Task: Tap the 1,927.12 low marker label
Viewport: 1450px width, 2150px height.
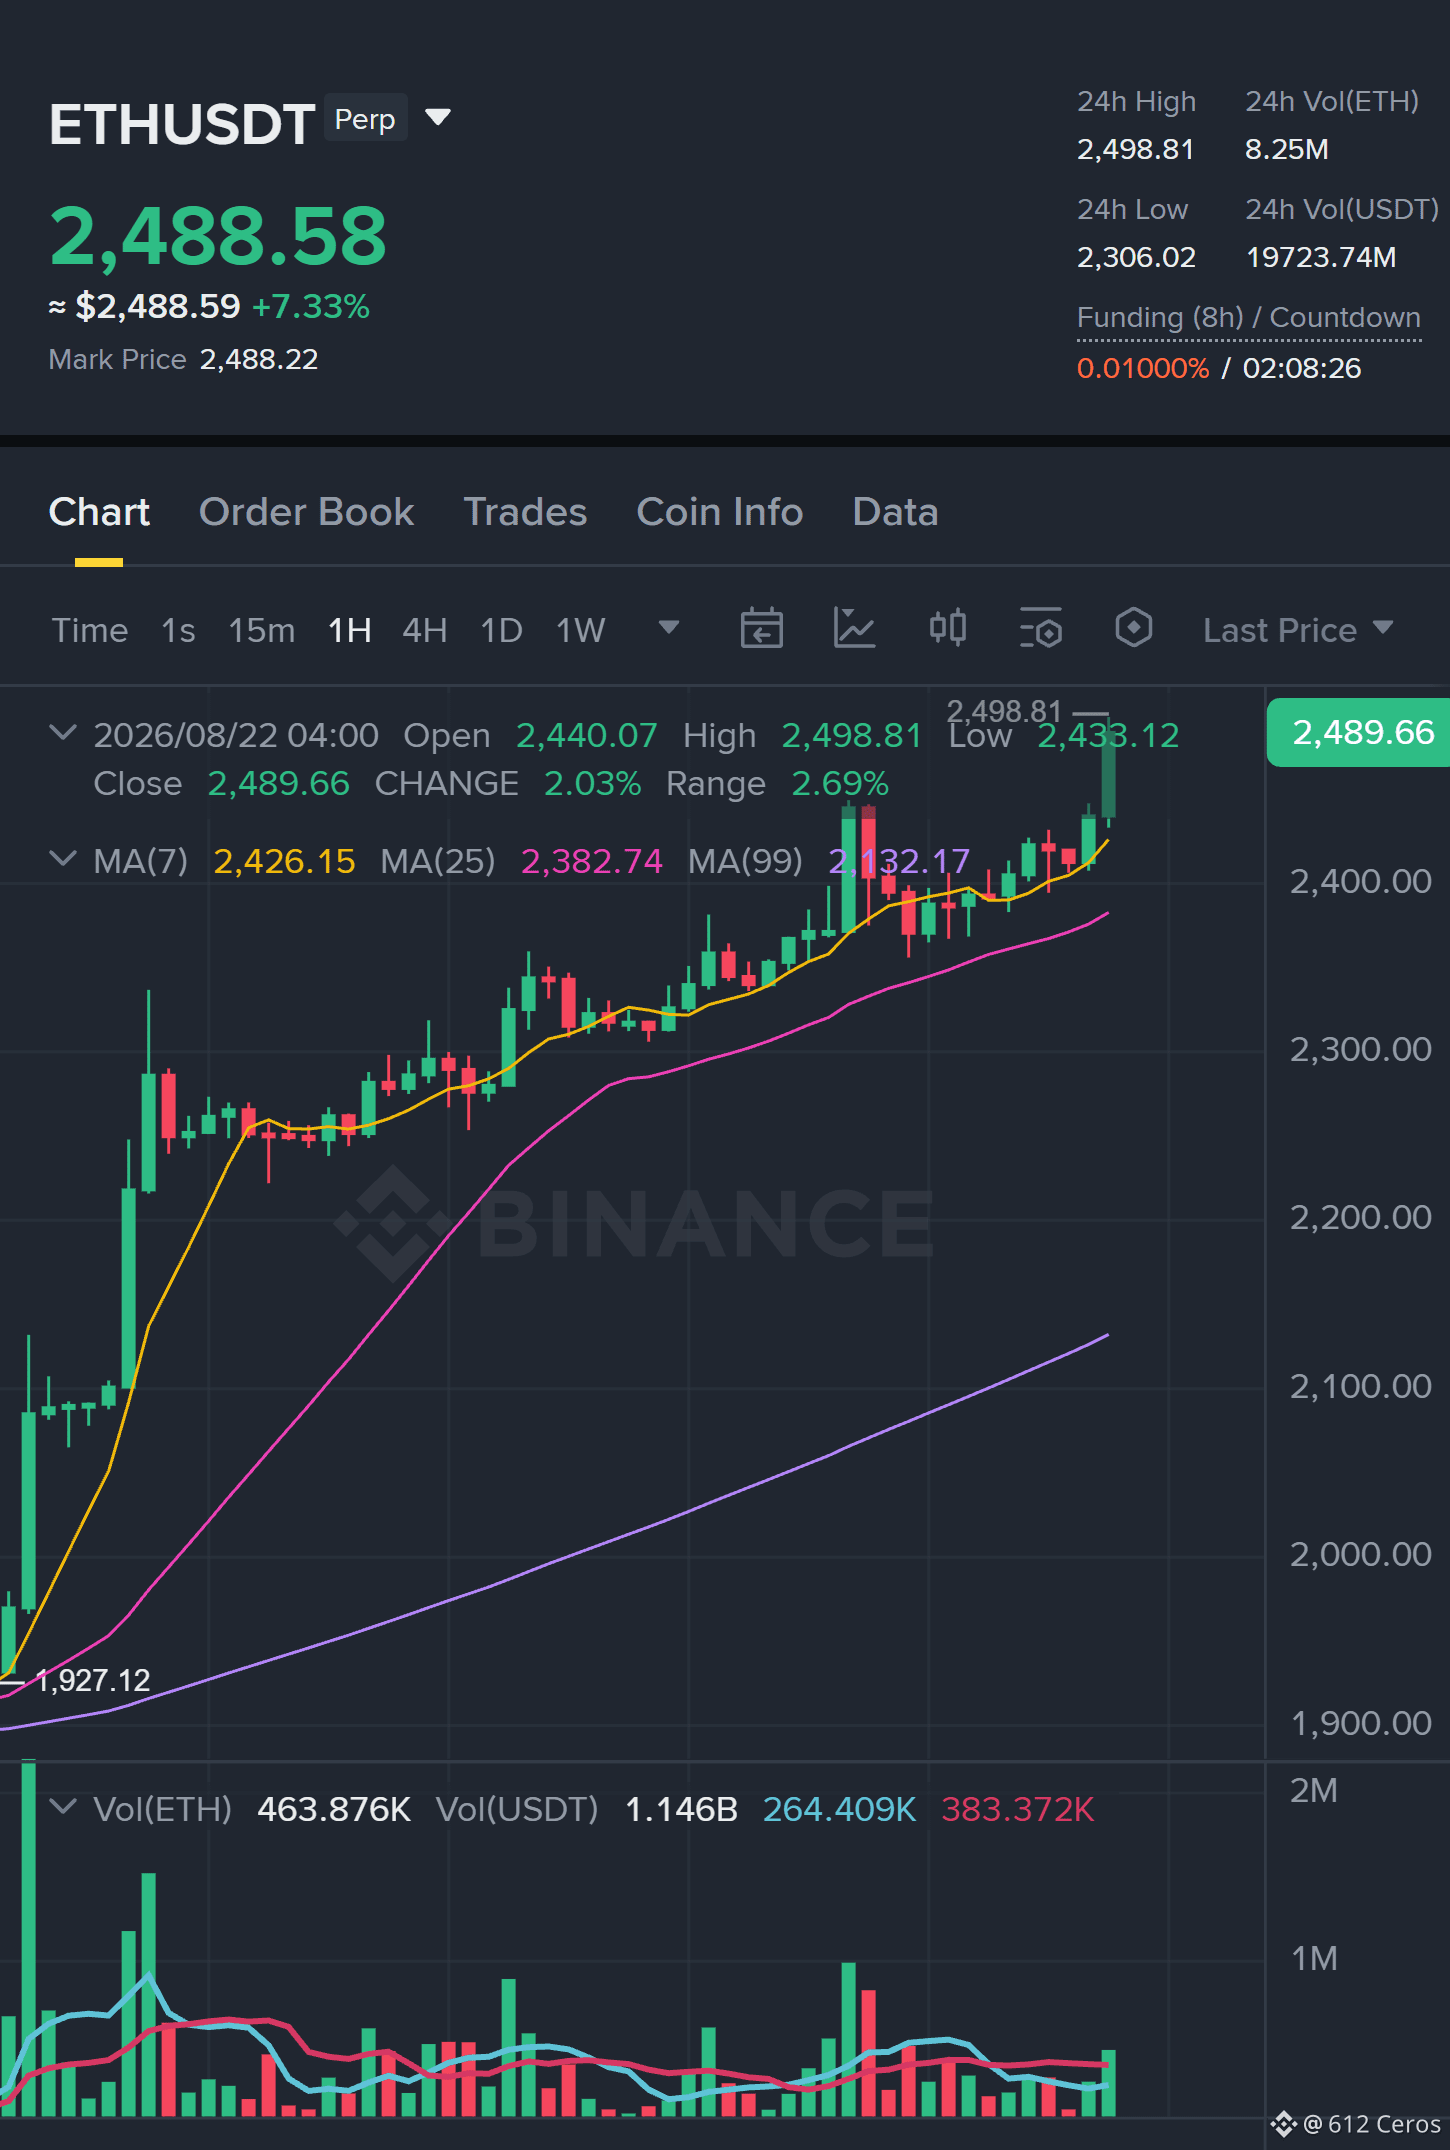Action: click(x=93, y=1680)
